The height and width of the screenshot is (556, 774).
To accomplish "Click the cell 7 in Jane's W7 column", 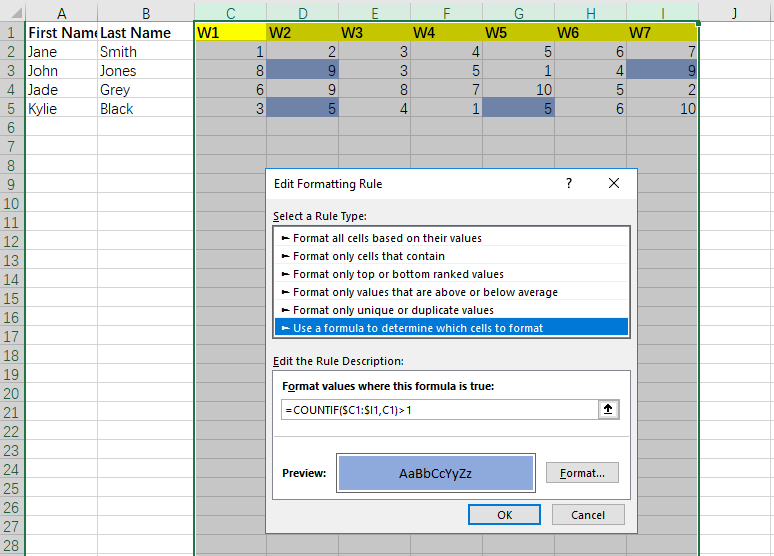I will point(662,51).
